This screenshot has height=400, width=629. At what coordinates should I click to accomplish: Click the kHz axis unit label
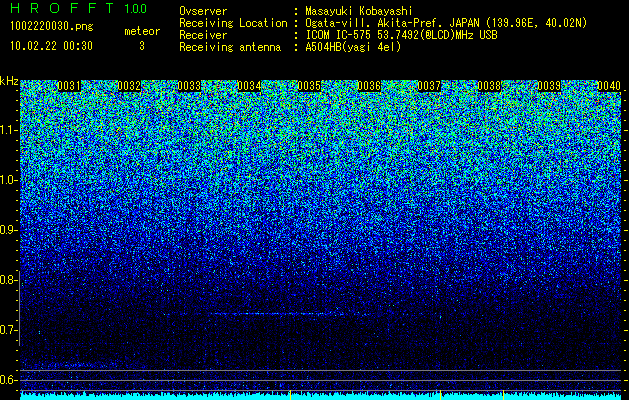coord(9,81)
